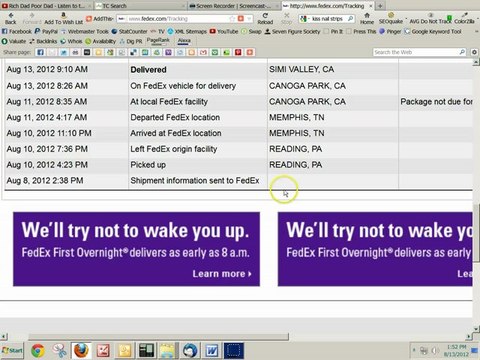
Task: Share page via the Pinterest icon
Action: tap(238, 52)
